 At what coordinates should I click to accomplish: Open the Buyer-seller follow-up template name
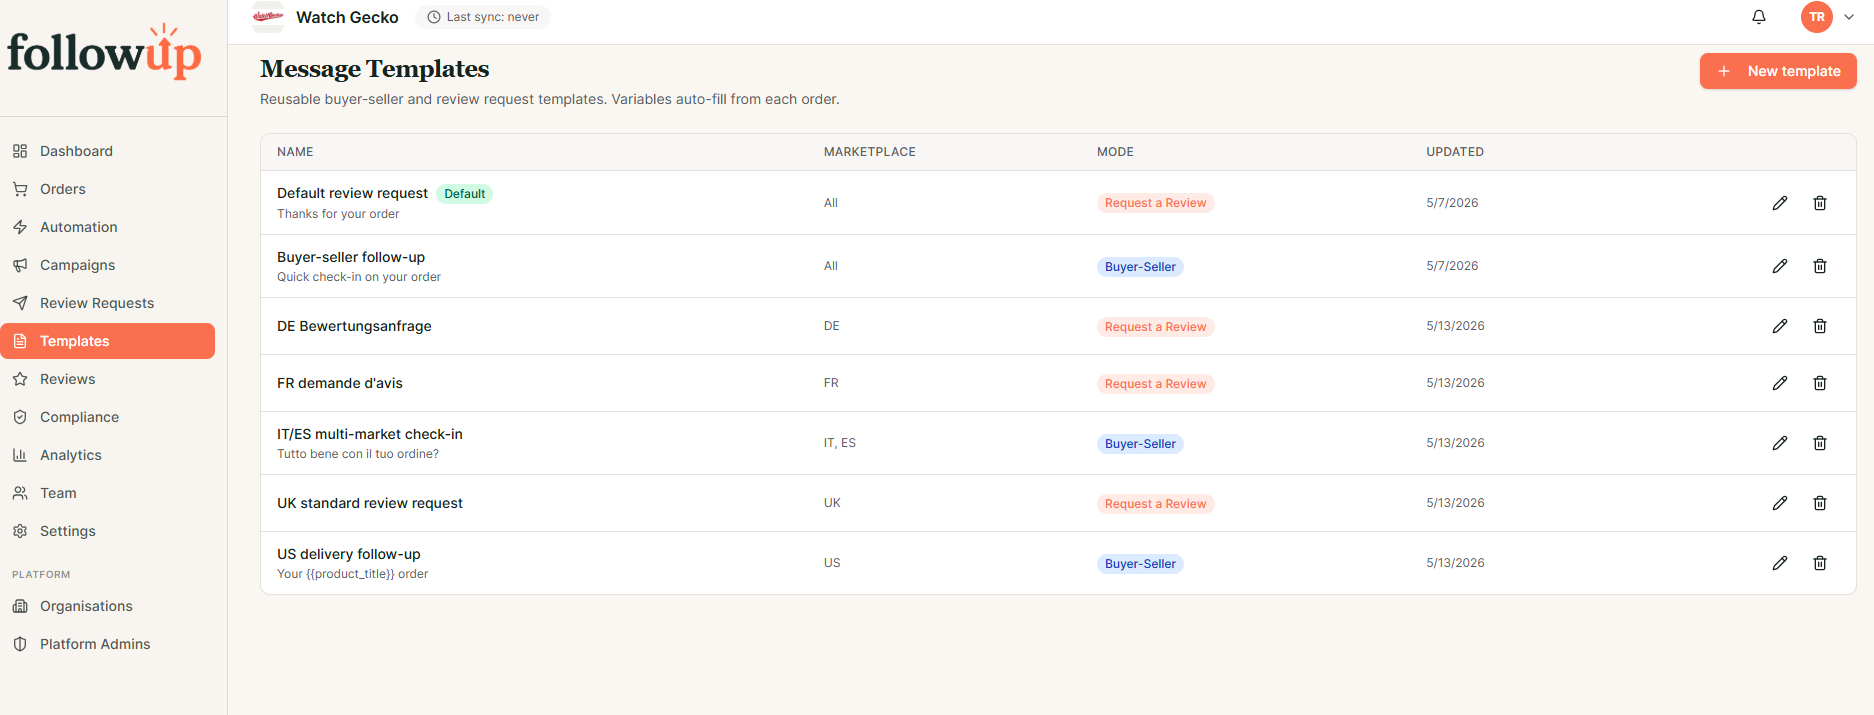pos(351,257)
